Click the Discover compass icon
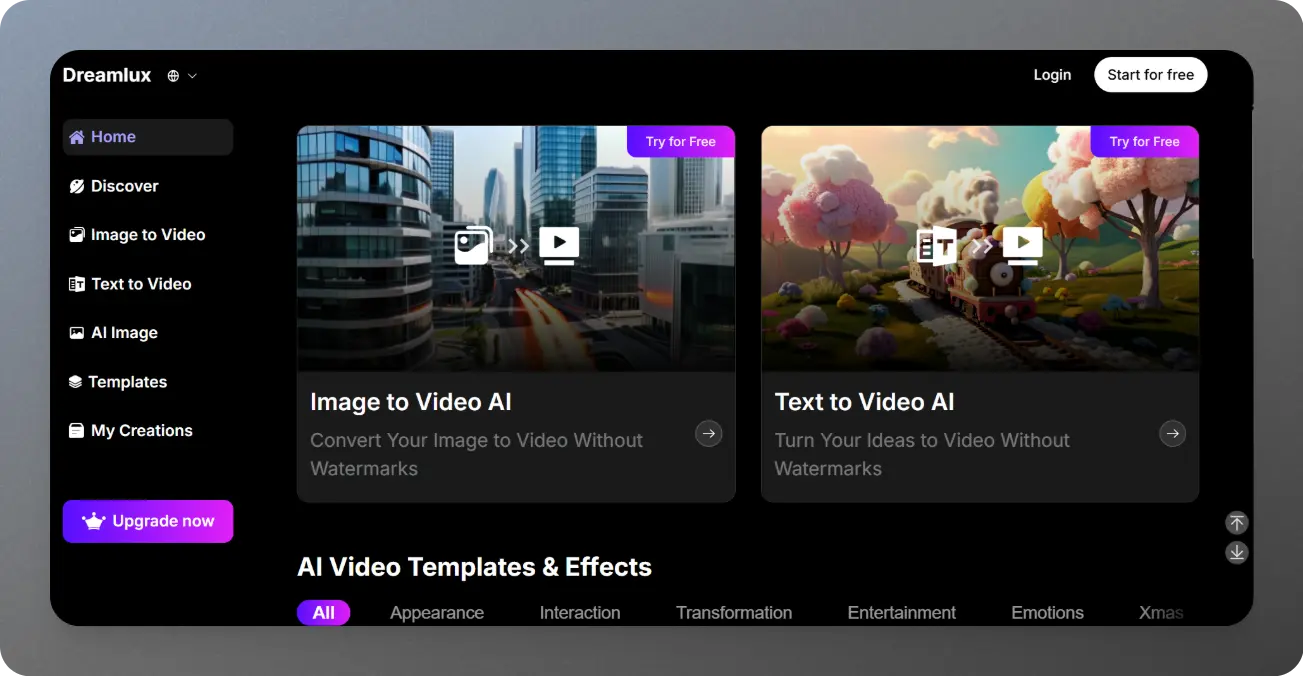The width and height of the screenshot is (1303, 676). [x=77, y=186]
